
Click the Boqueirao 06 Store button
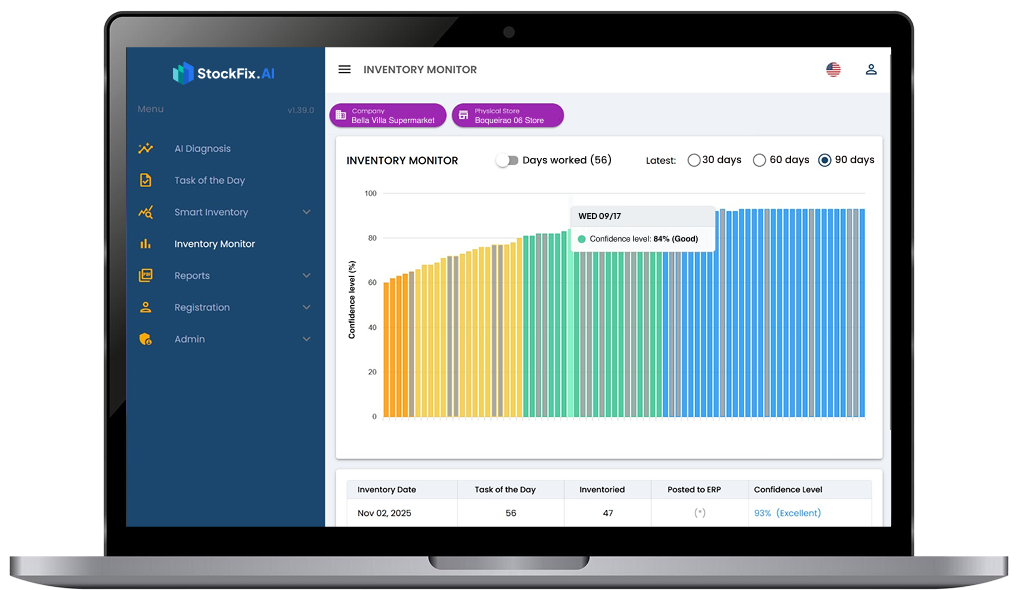tap(507, 116)
